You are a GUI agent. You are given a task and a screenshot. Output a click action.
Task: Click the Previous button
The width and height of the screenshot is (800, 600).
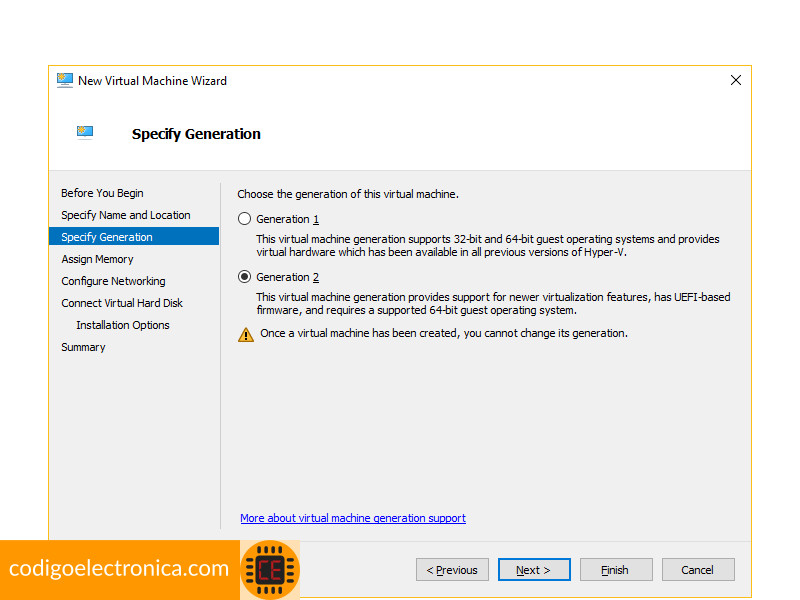[x=452, y=570]
